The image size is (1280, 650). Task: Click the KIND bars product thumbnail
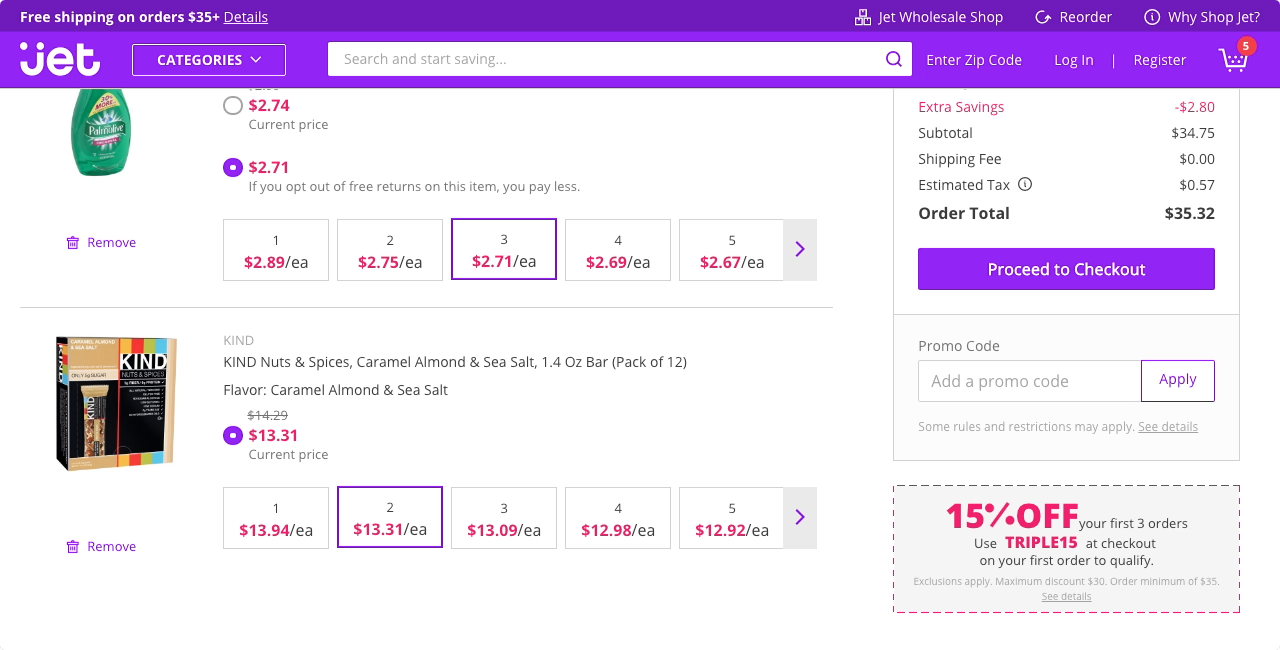116,404
